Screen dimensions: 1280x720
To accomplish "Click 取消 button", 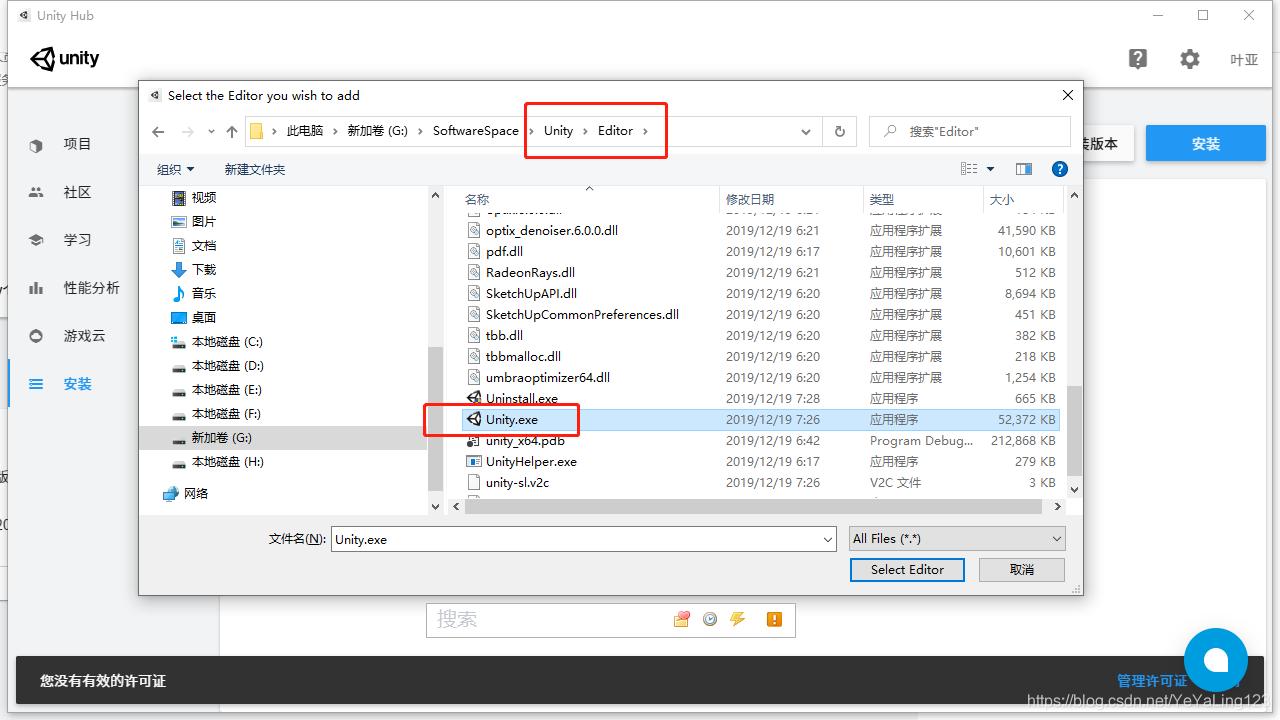I will pos(1022,569).
